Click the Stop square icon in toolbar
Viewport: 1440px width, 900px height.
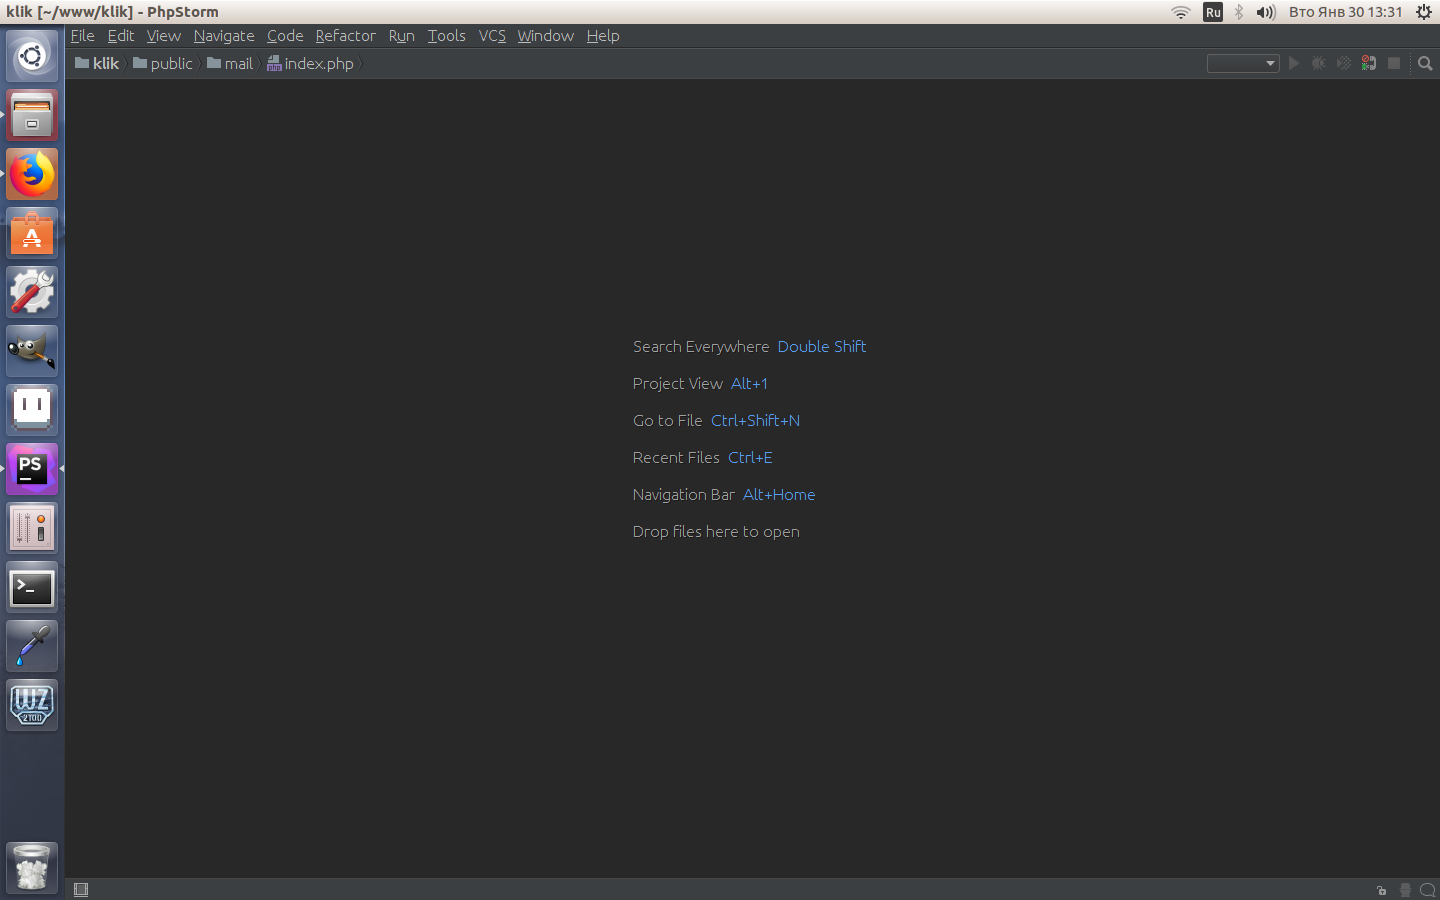tap(1394, 63)
